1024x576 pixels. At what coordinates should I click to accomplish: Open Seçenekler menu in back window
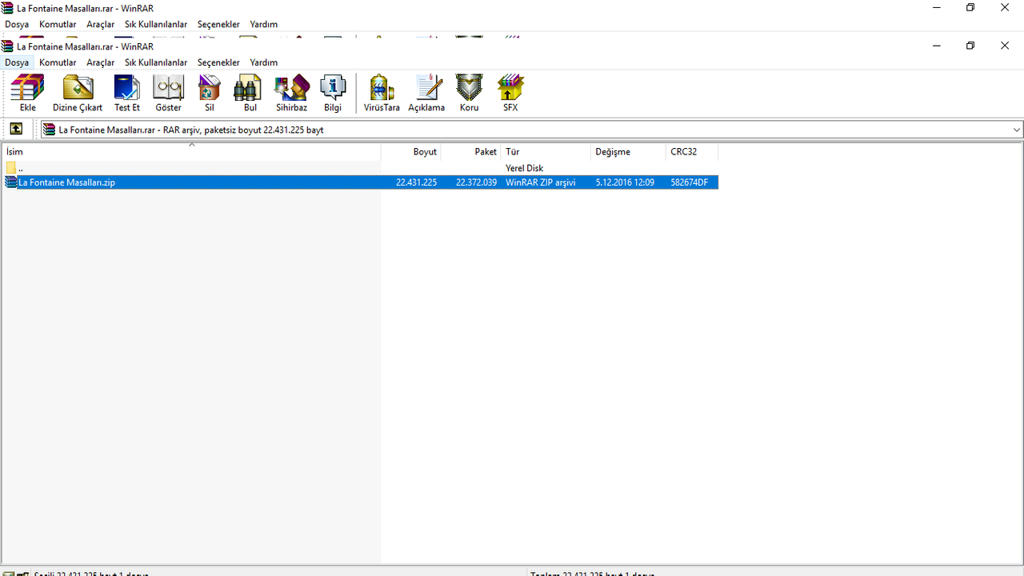218,24
